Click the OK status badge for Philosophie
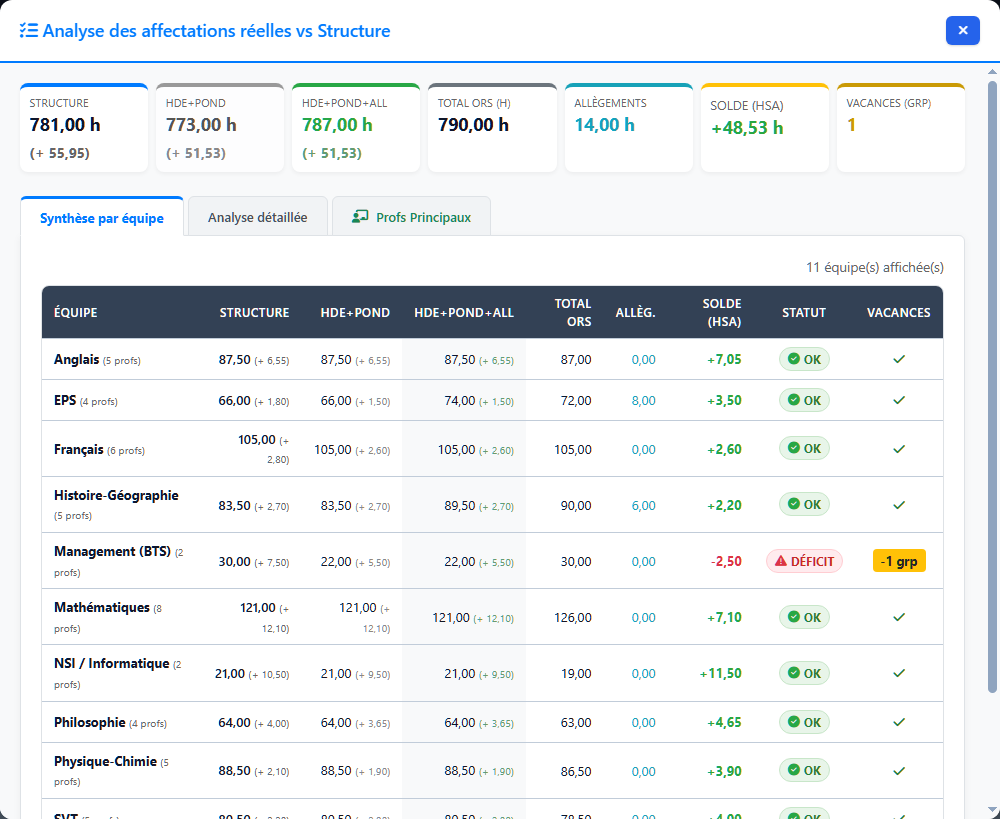Image resolution: width=1000 pixels, height=819 pixels. coord(804,722)
